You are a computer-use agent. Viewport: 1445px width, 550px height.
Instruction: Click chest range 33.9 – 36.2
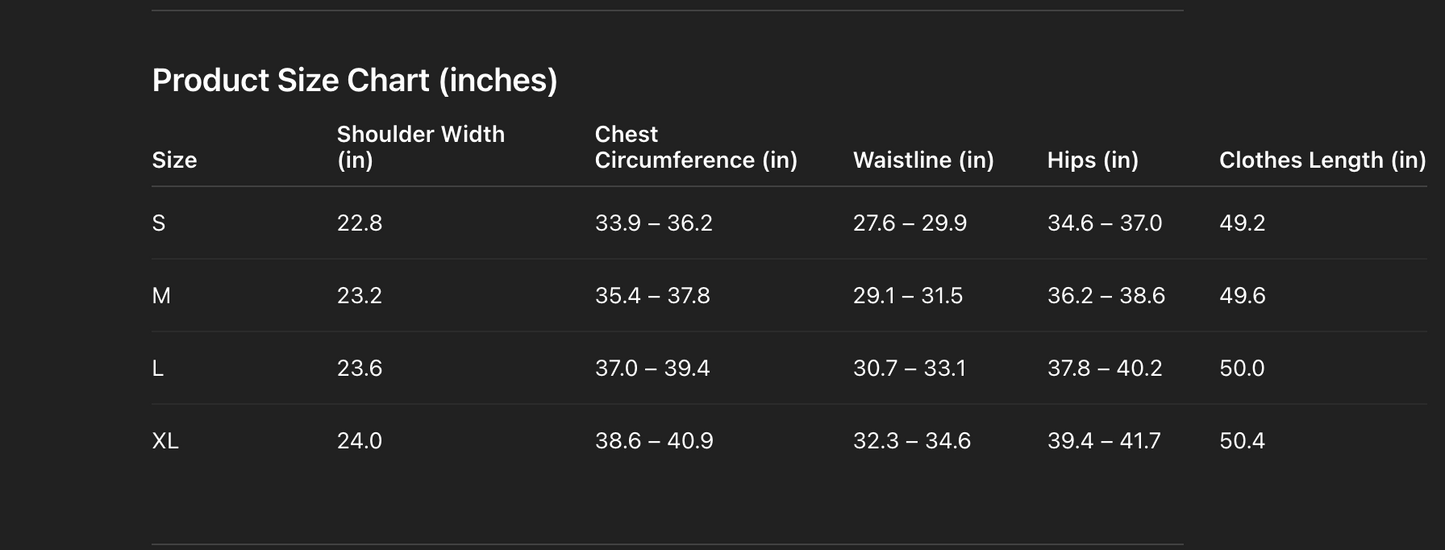pos(653,223)
